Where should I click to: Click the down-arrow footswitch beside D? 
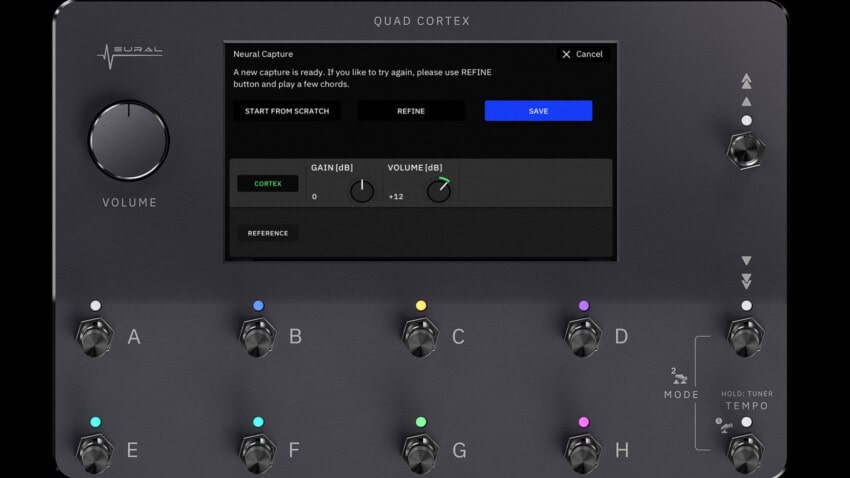[746, 337]
